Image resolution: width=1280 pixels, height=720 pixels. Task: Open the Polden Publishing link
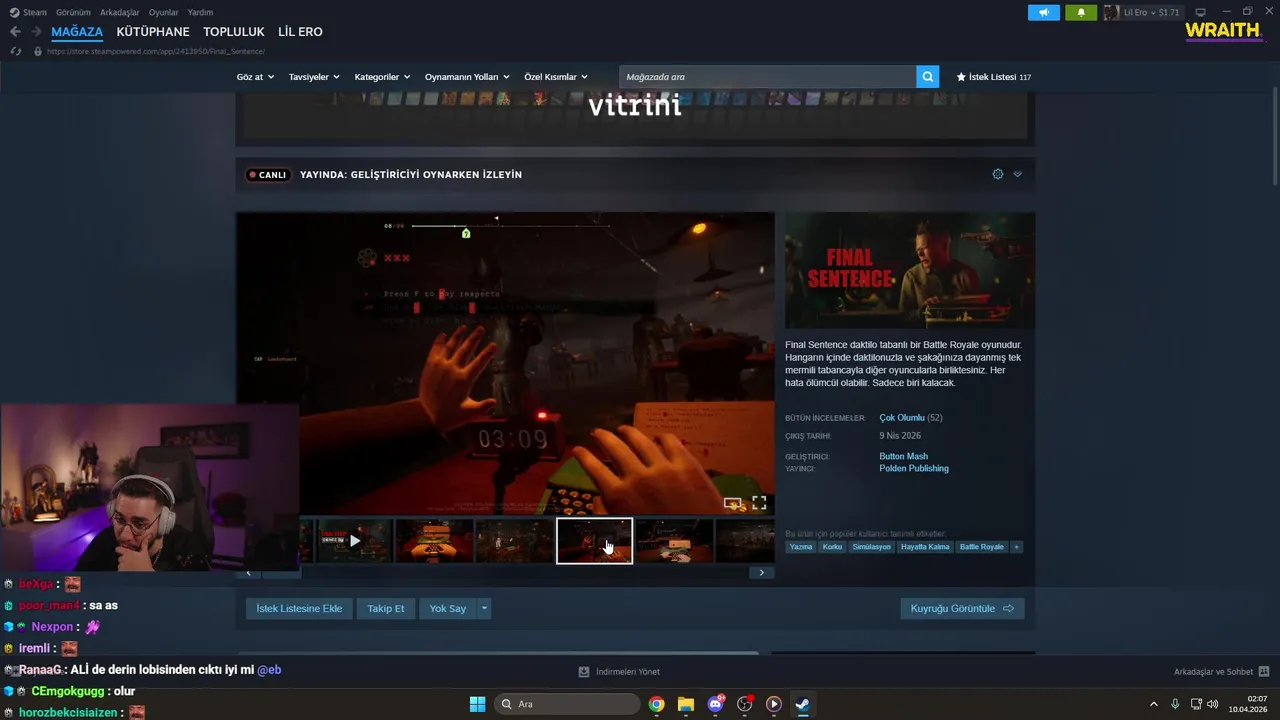click(914, 468)
